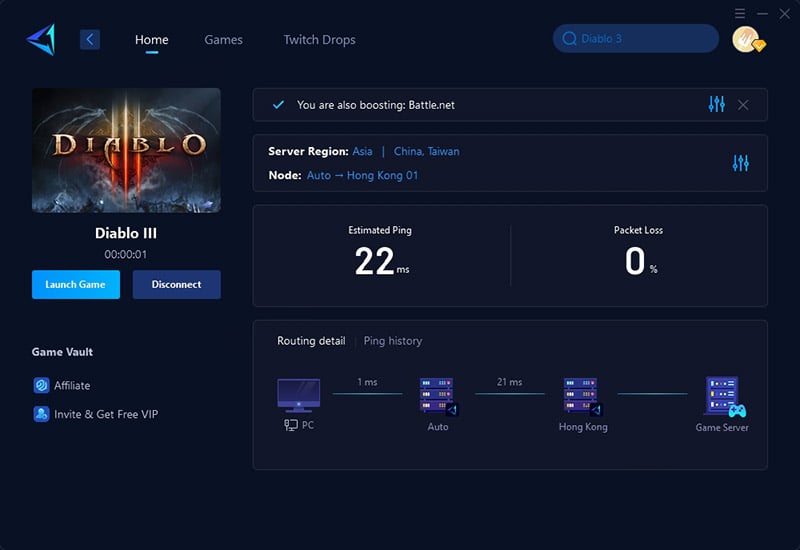Dismiss the Battle.net boosting notice
Viewport: 800px width, 550px height.
point(743,105)
